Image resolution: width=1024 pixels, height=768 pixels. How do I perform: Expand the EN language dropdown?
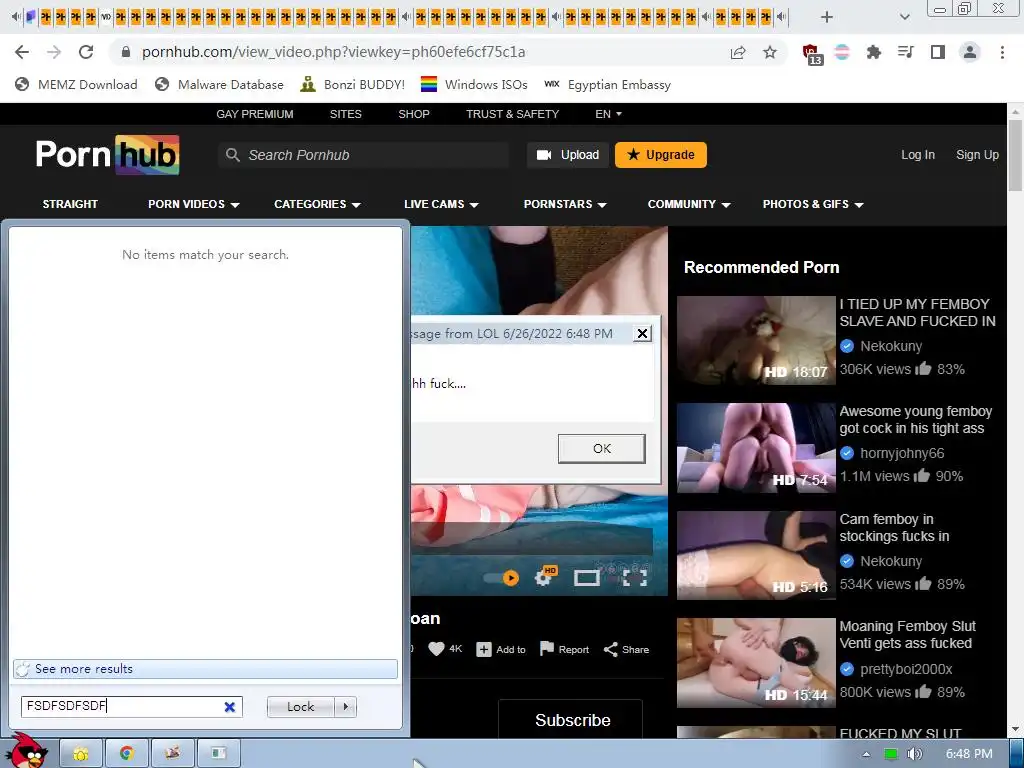point(608,114)
